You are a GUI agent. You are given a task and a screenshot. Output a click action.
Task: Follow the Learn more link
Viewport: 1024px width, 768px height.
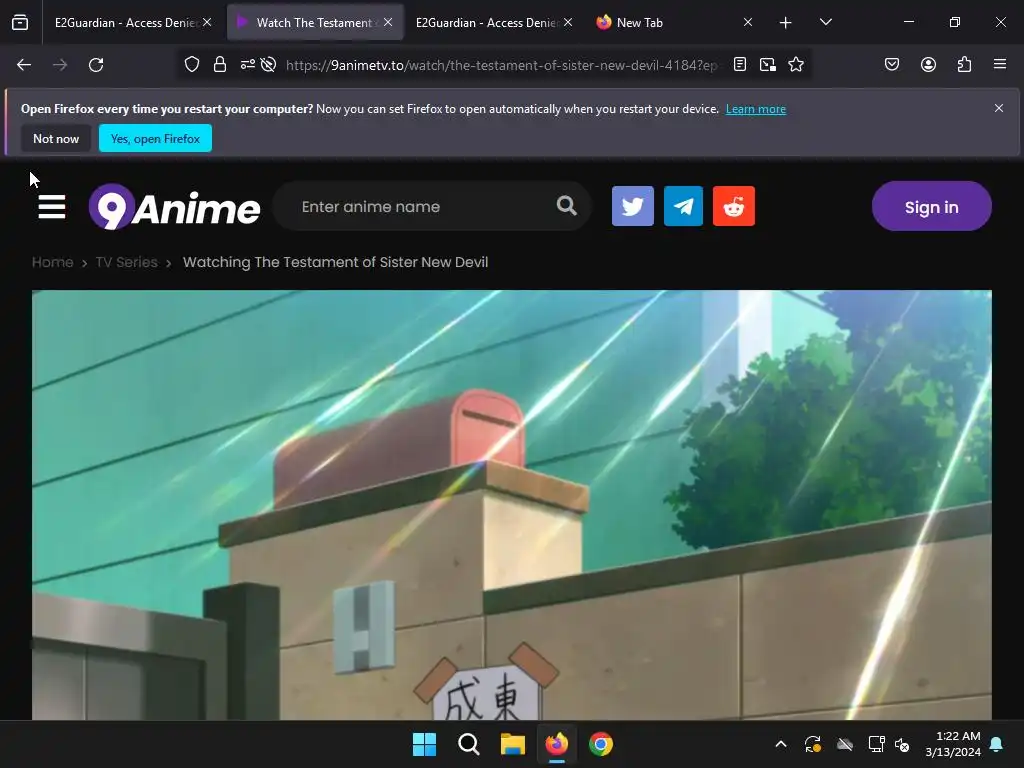click(756, 109)
